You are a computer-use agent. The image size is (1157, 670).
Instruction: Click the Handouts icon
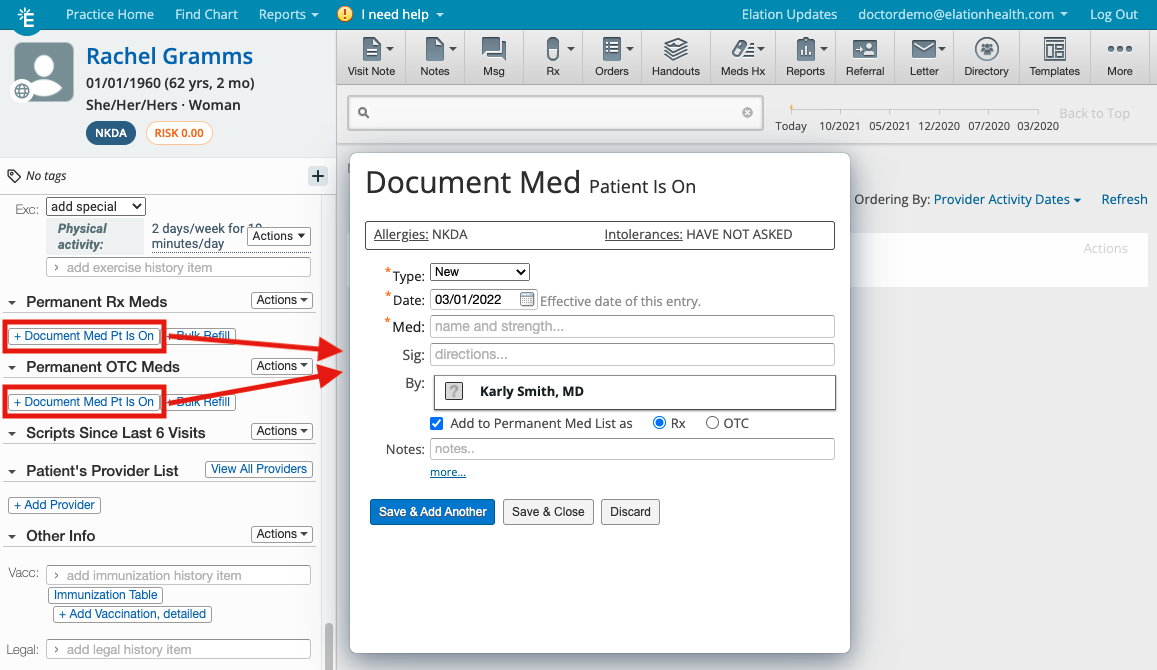coord(675,55)
